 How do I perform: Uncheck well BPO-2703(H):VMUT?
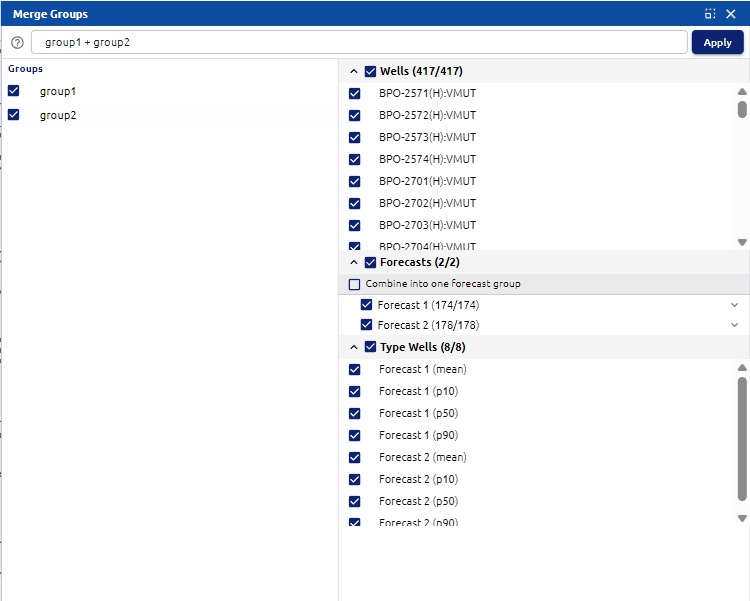pos(354,225)
